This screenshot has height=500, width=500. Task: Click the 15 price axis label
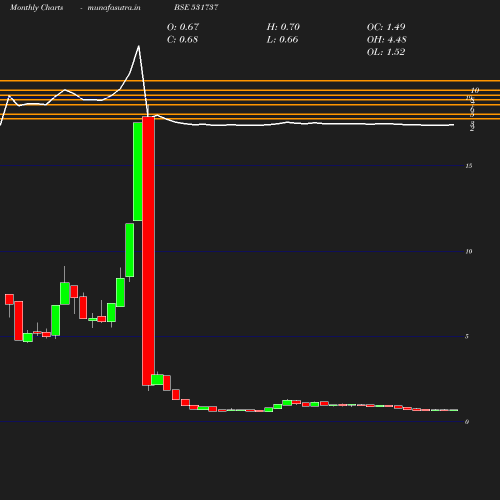click(469, 166)
